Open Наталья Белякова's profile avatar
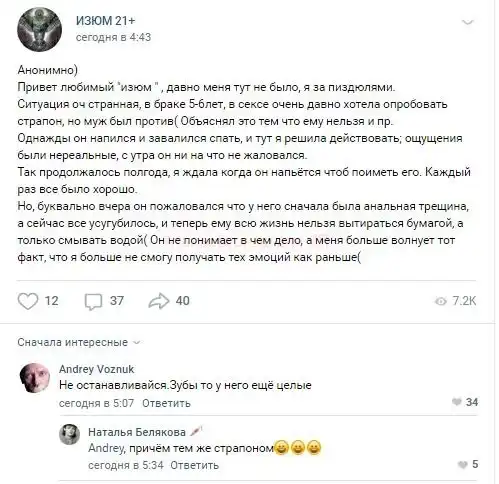This screenshot has height=484, width=499. 70,434
